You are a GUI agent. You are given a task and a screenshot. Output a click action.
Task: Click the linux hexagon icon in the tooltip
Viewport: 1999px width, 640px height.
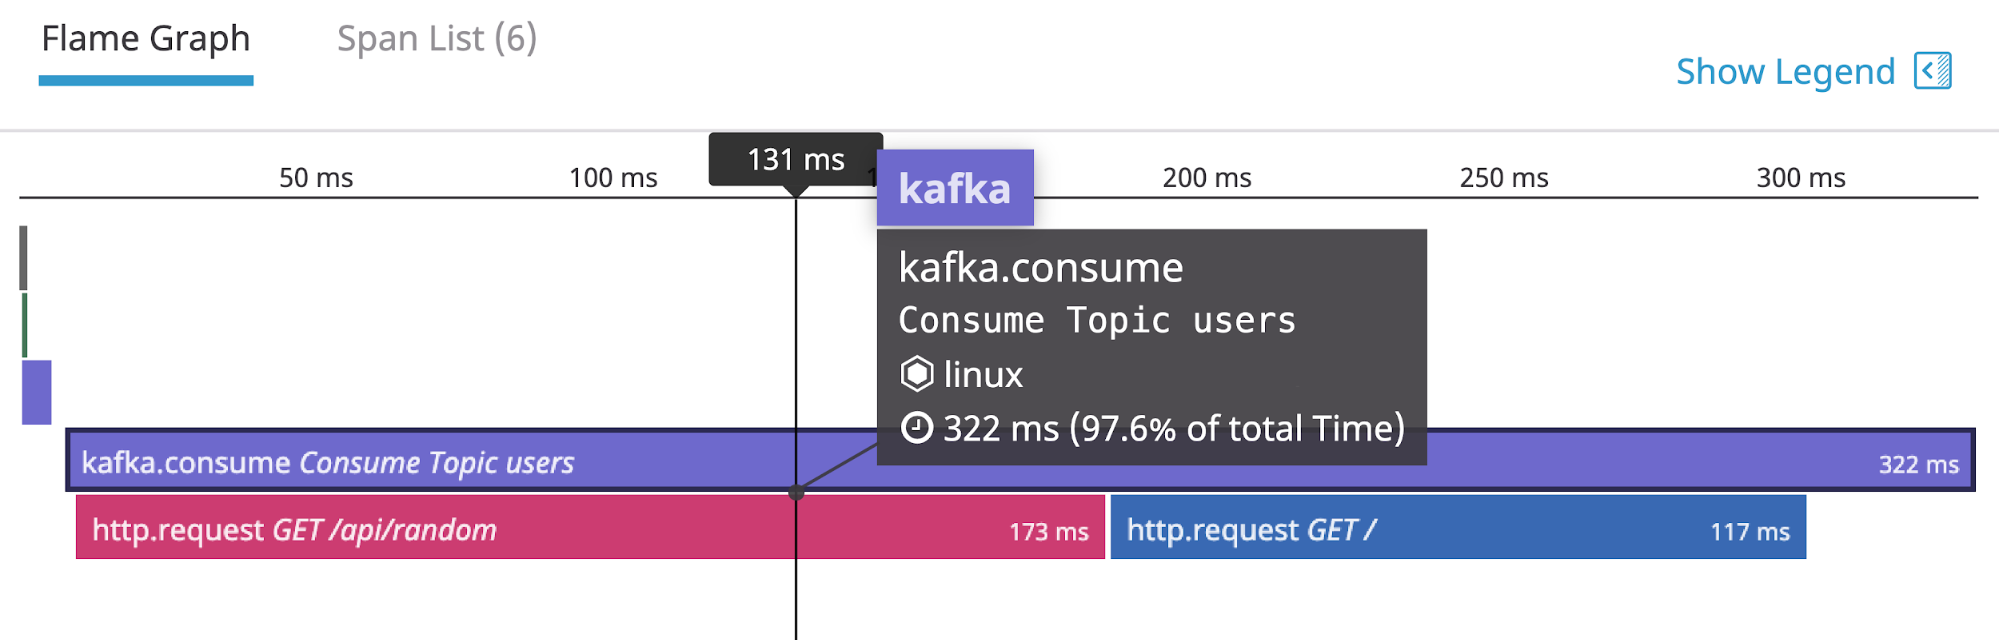tap(916, 374)
